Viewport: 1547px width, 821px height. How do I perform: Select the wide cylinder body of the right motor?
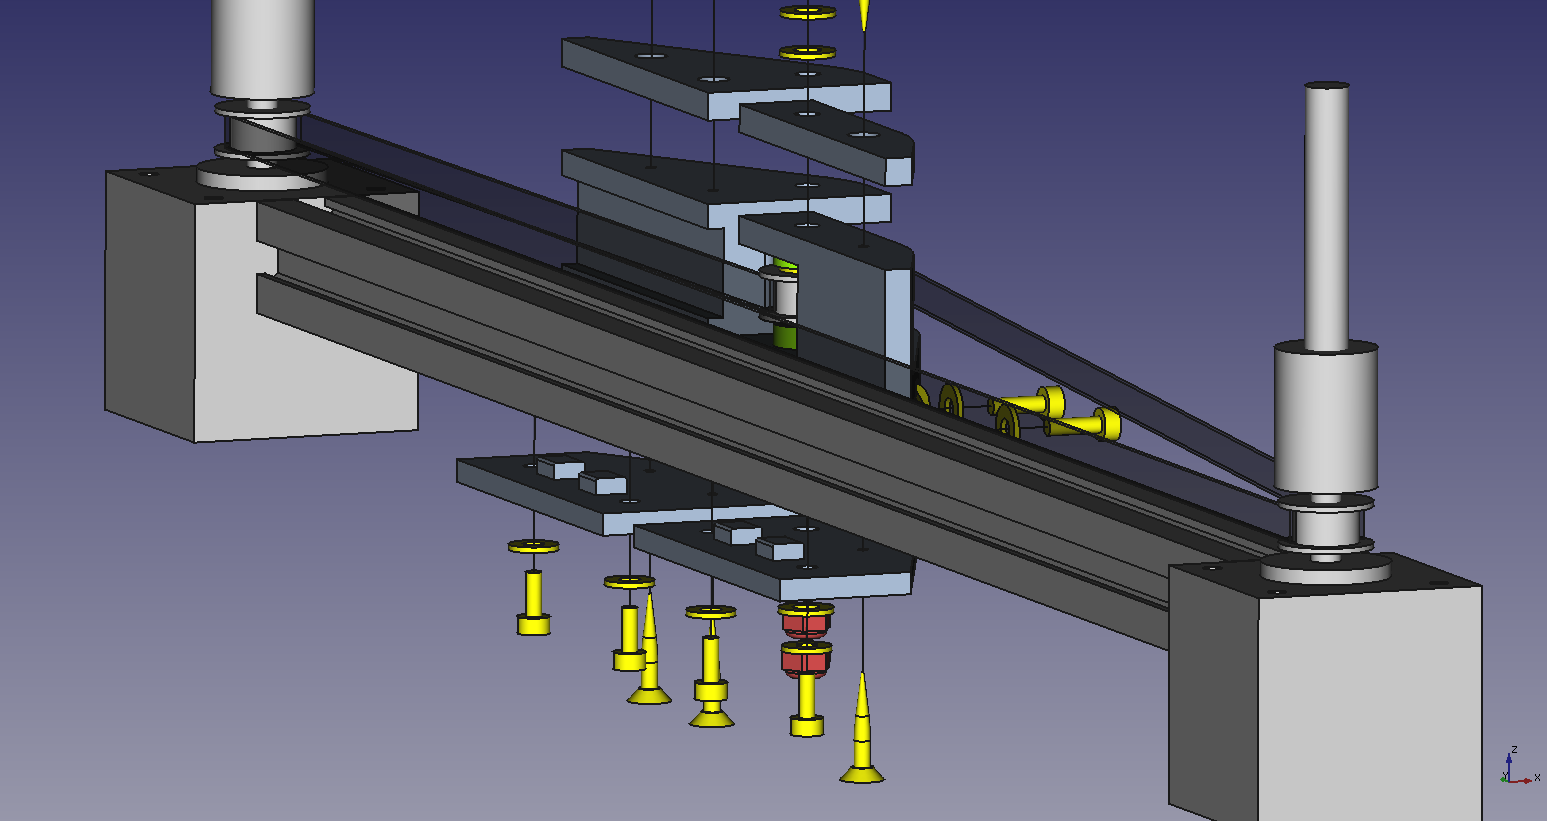1326,417
